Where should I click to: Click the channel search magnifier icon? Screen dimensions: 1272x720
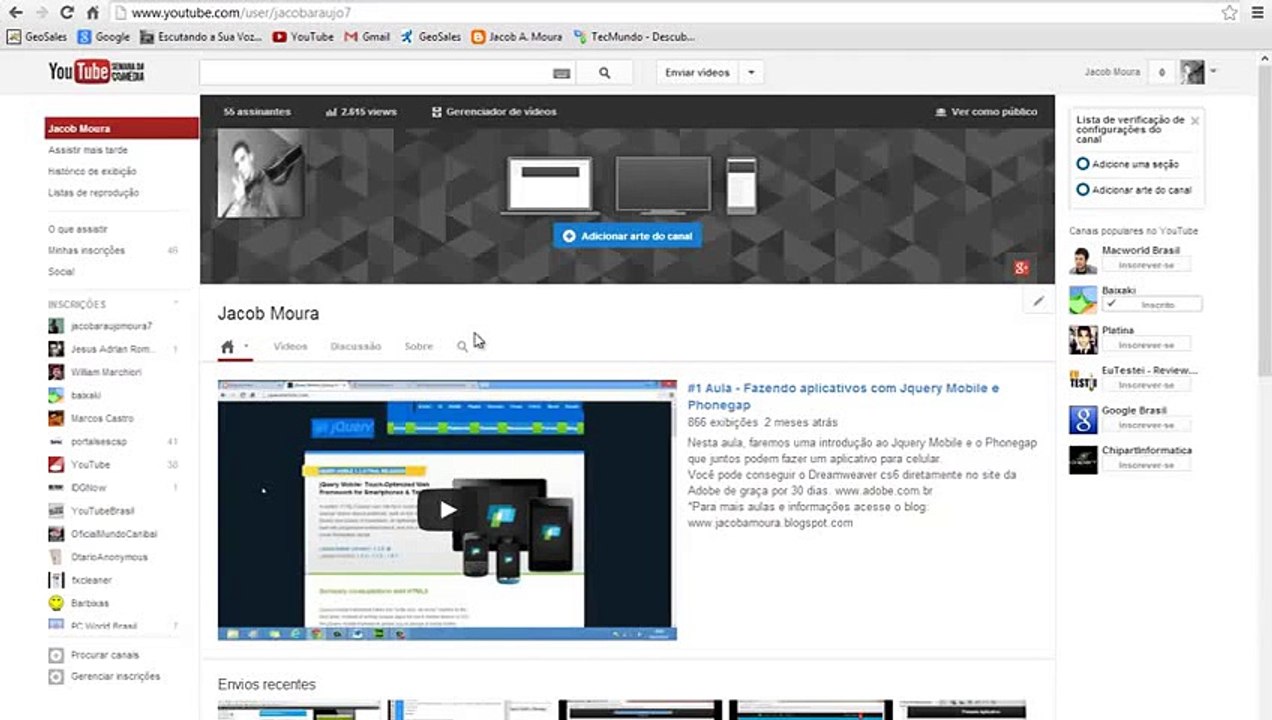[462, 347]
